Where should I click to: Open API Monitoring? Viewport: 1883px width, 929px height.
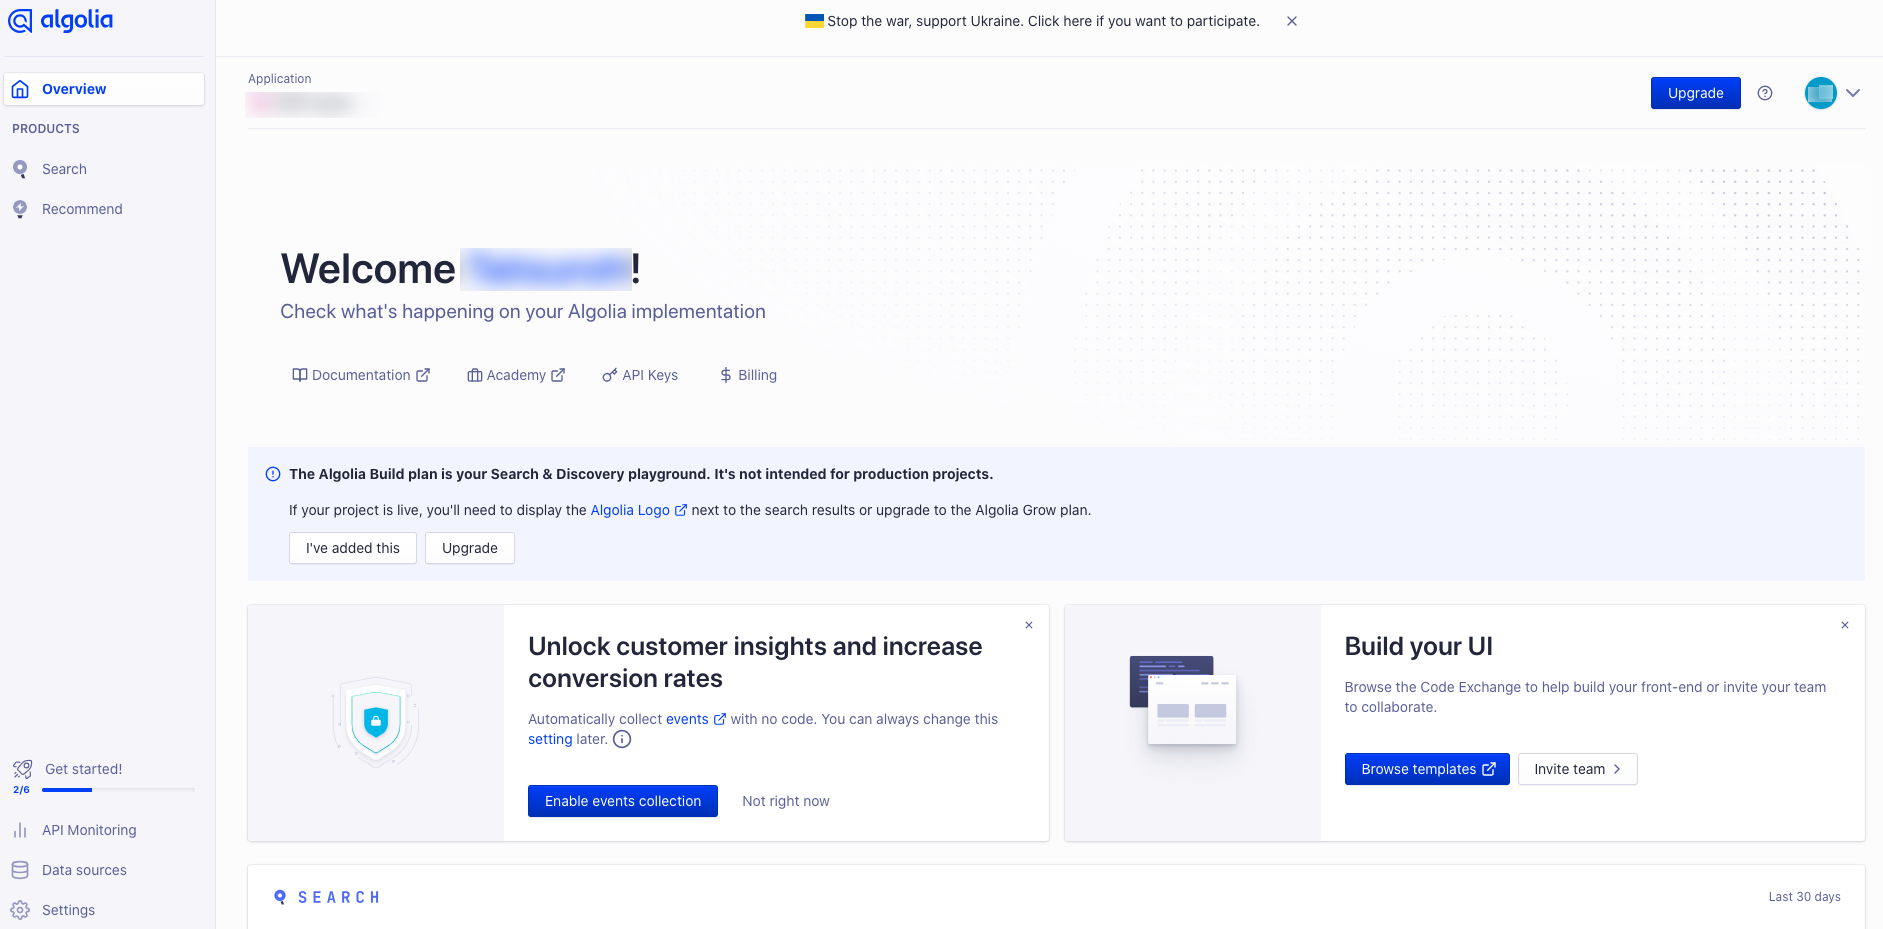pos(89,830)
